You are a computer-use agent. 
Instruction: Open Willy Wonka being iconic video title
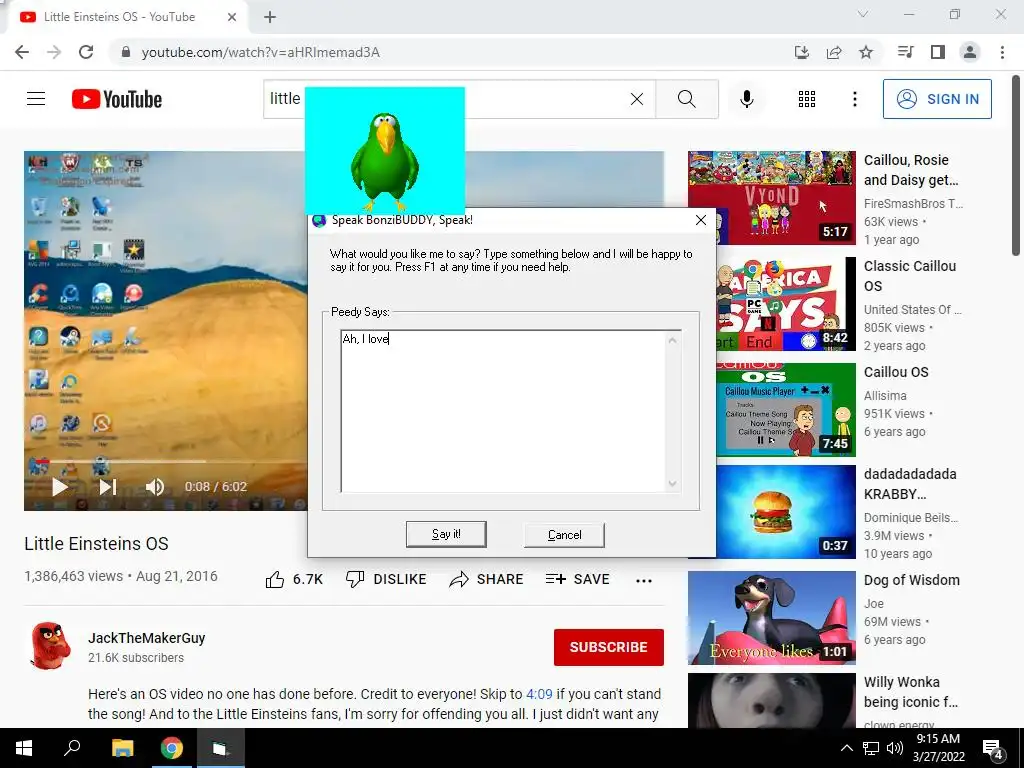coord(910,692)
